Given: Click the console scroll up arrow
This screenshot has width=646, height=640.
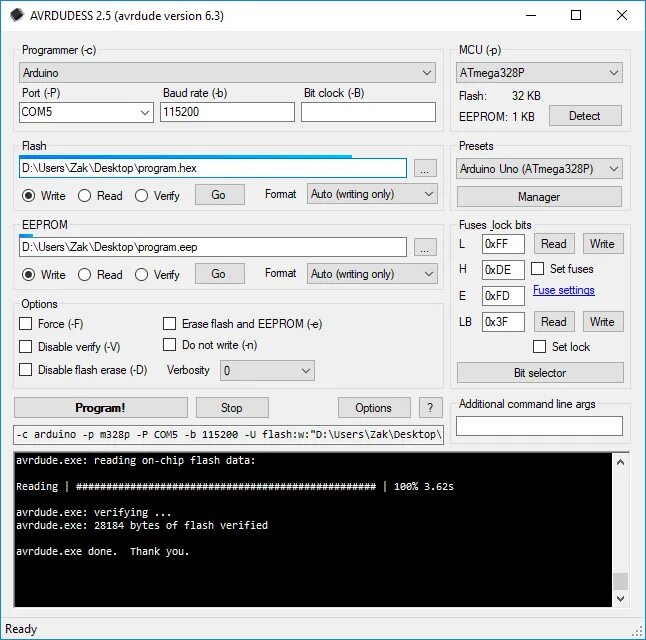Looking at the screenshot, I should pyautogui.click(x=620, y=462).
